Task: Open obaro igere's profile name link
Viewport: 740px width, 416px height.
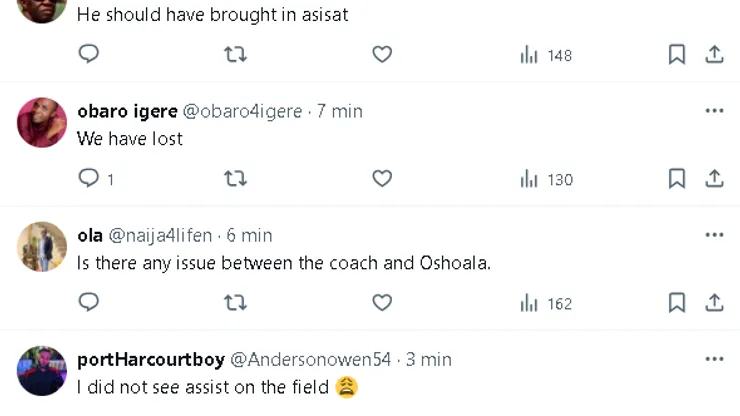Action: point(127,111)
